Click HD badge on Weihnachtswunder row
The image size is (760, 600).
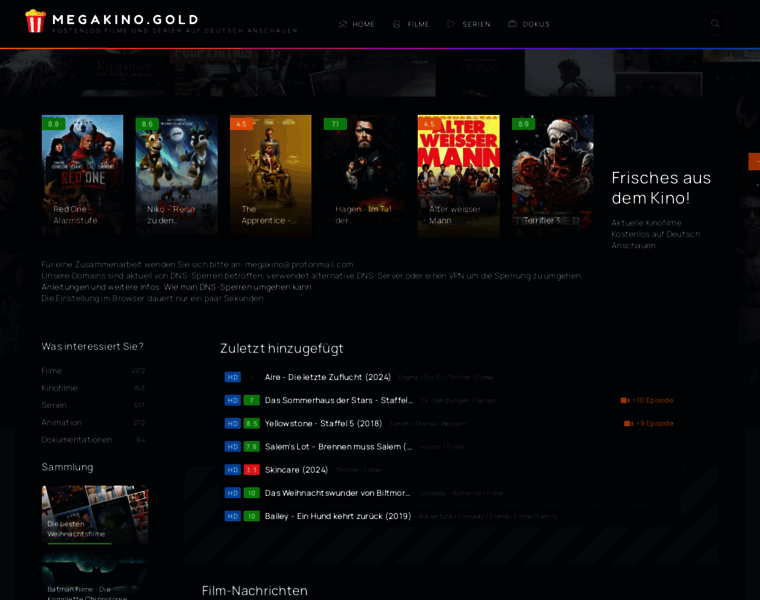[233, 493]
